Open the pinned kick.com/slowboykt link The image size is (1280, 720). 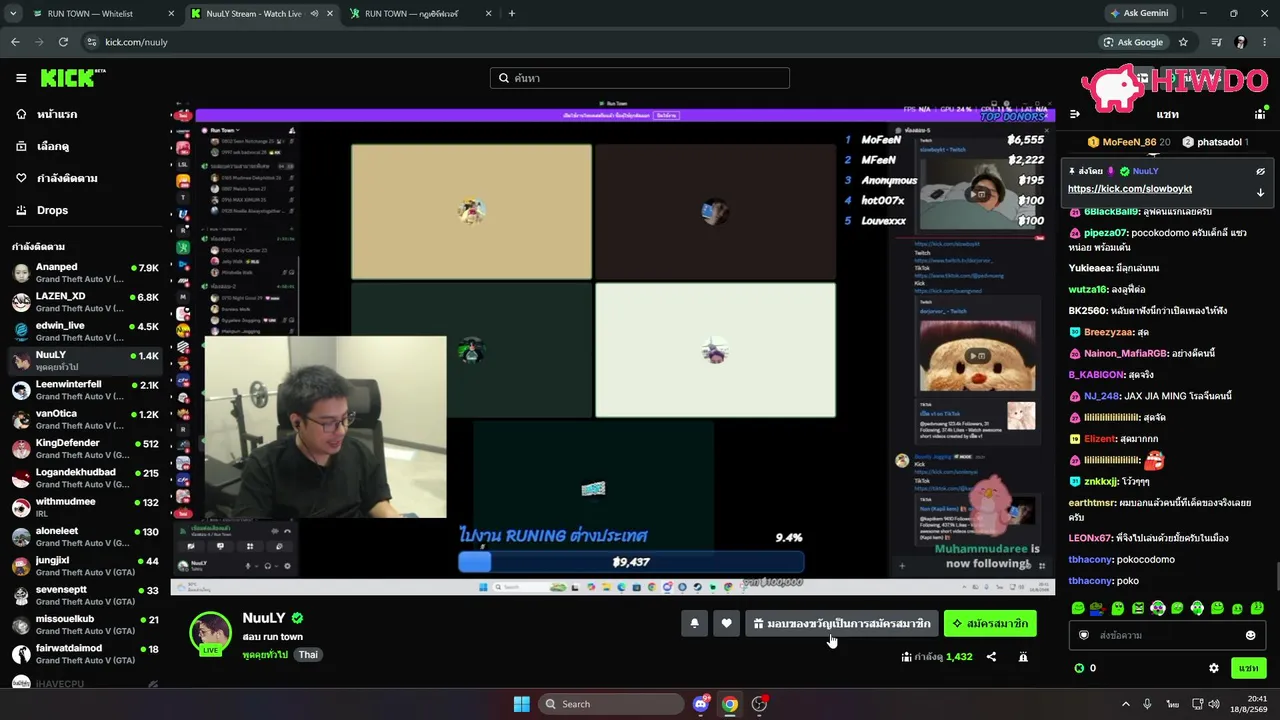(x=1129, y=189)
